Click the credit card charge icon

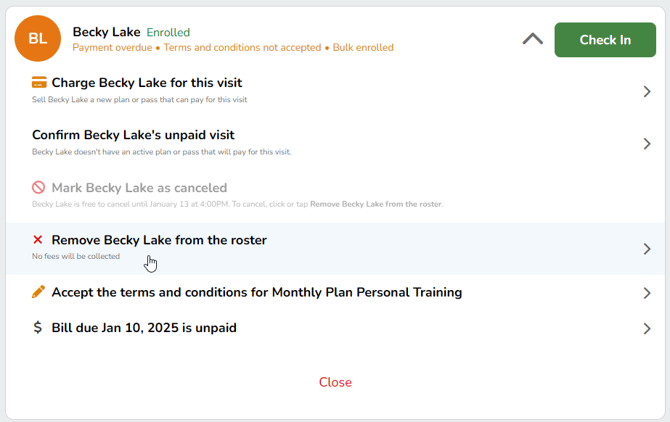click(39, 83)
